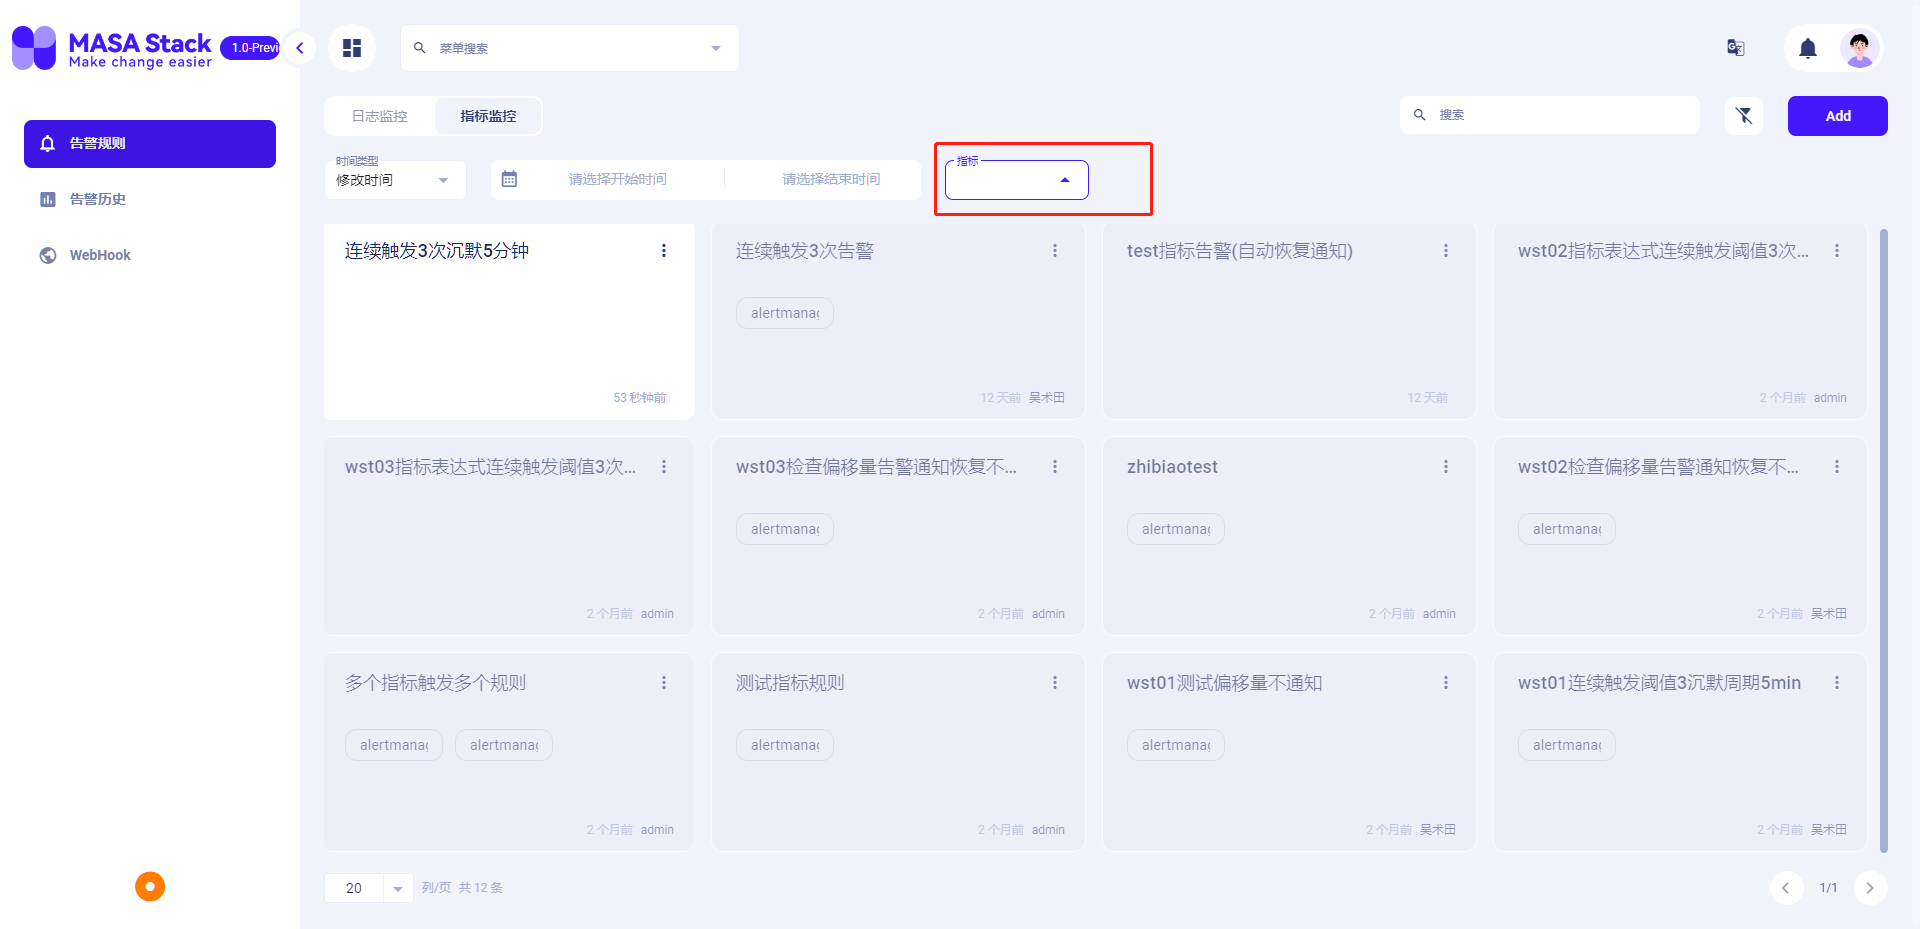
Task: Open more options on 测试指标规则 card
Action: 1055,683
